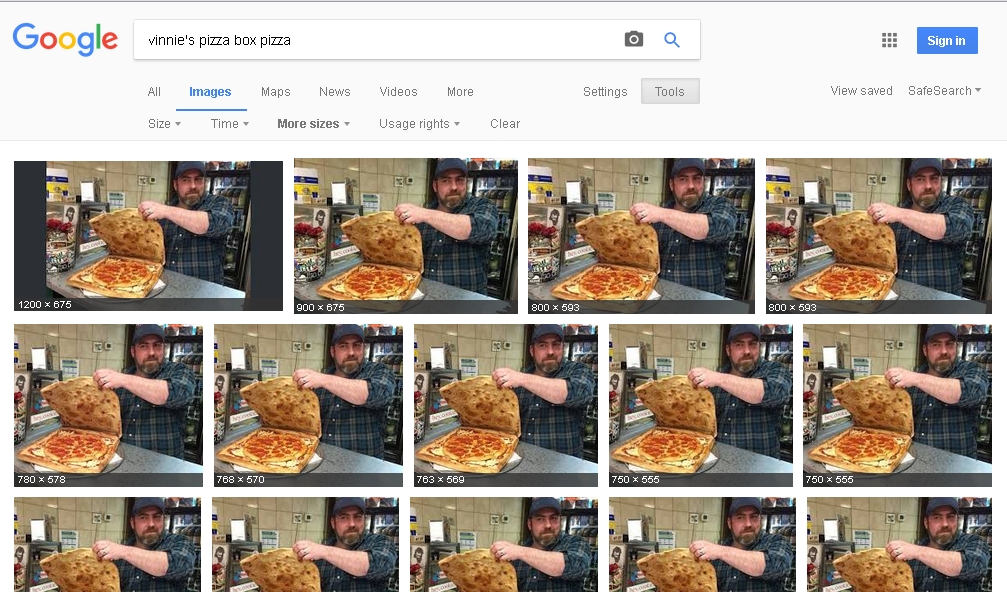Open the 763 × 569 image result

(x=506, y=405)
